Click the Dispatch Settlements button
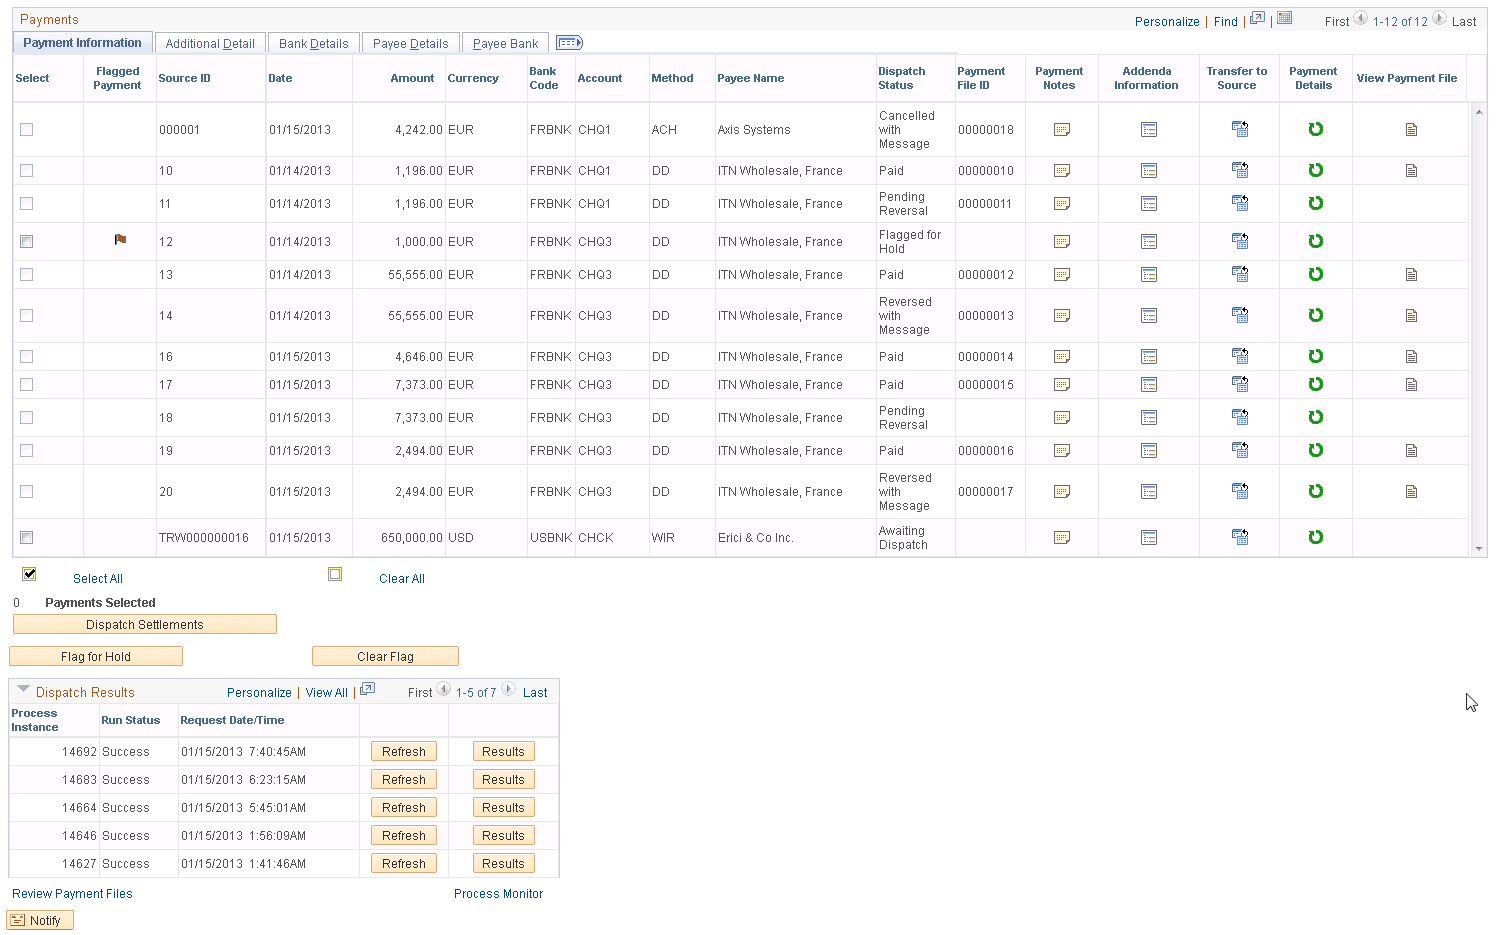 pos(144,623)
